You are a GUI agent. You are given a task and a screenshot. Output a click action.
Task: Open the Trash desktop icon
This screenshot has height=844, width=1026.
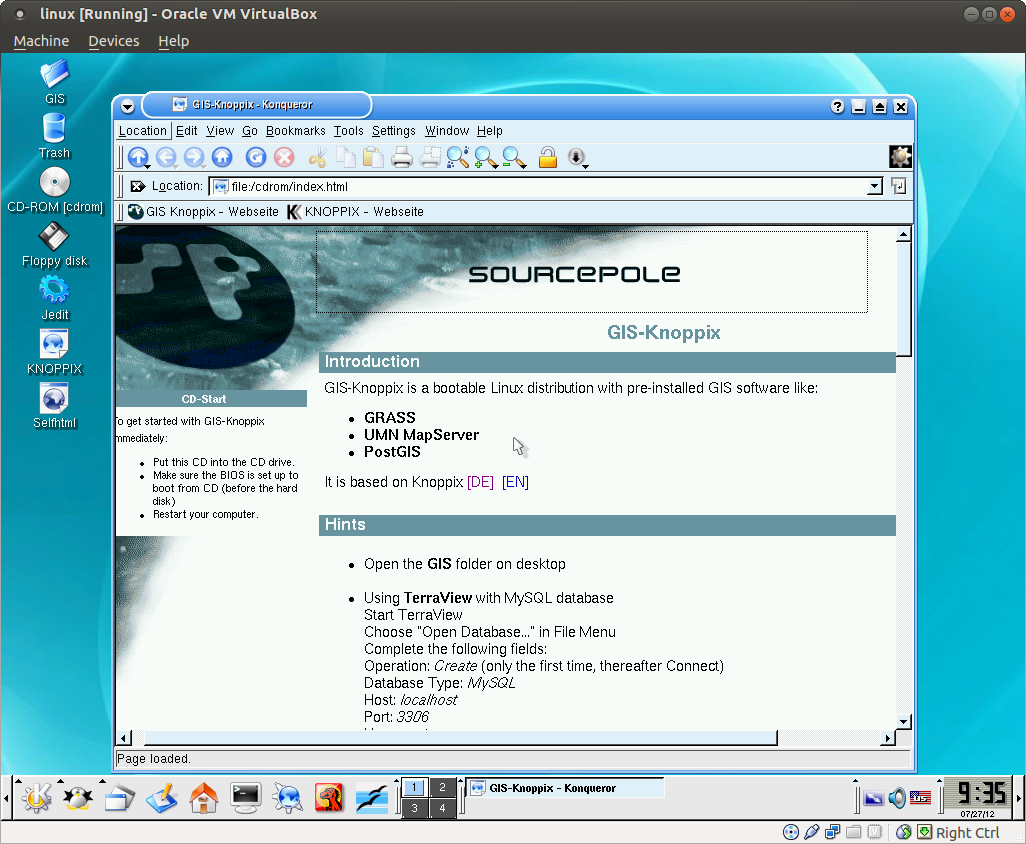[x=54, y=136]
